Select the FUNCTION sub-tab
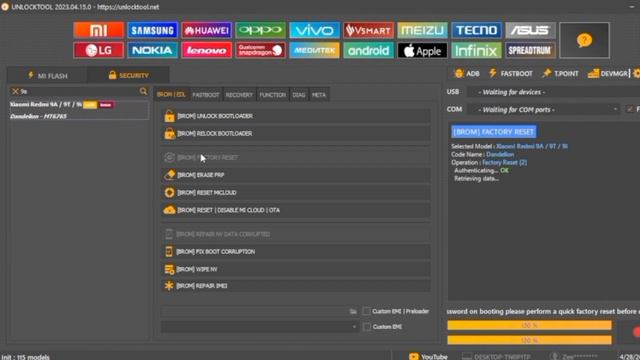This screenshot has height=360, width=640. coord(273,95)
